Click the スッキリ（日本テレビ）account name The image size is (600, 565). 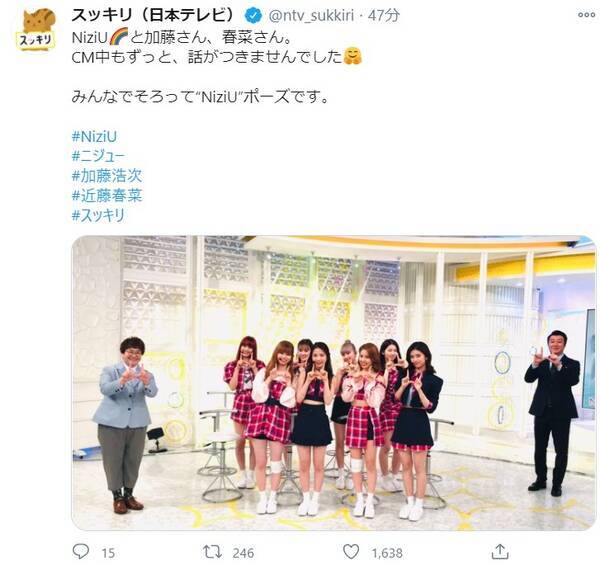[153, 15]
